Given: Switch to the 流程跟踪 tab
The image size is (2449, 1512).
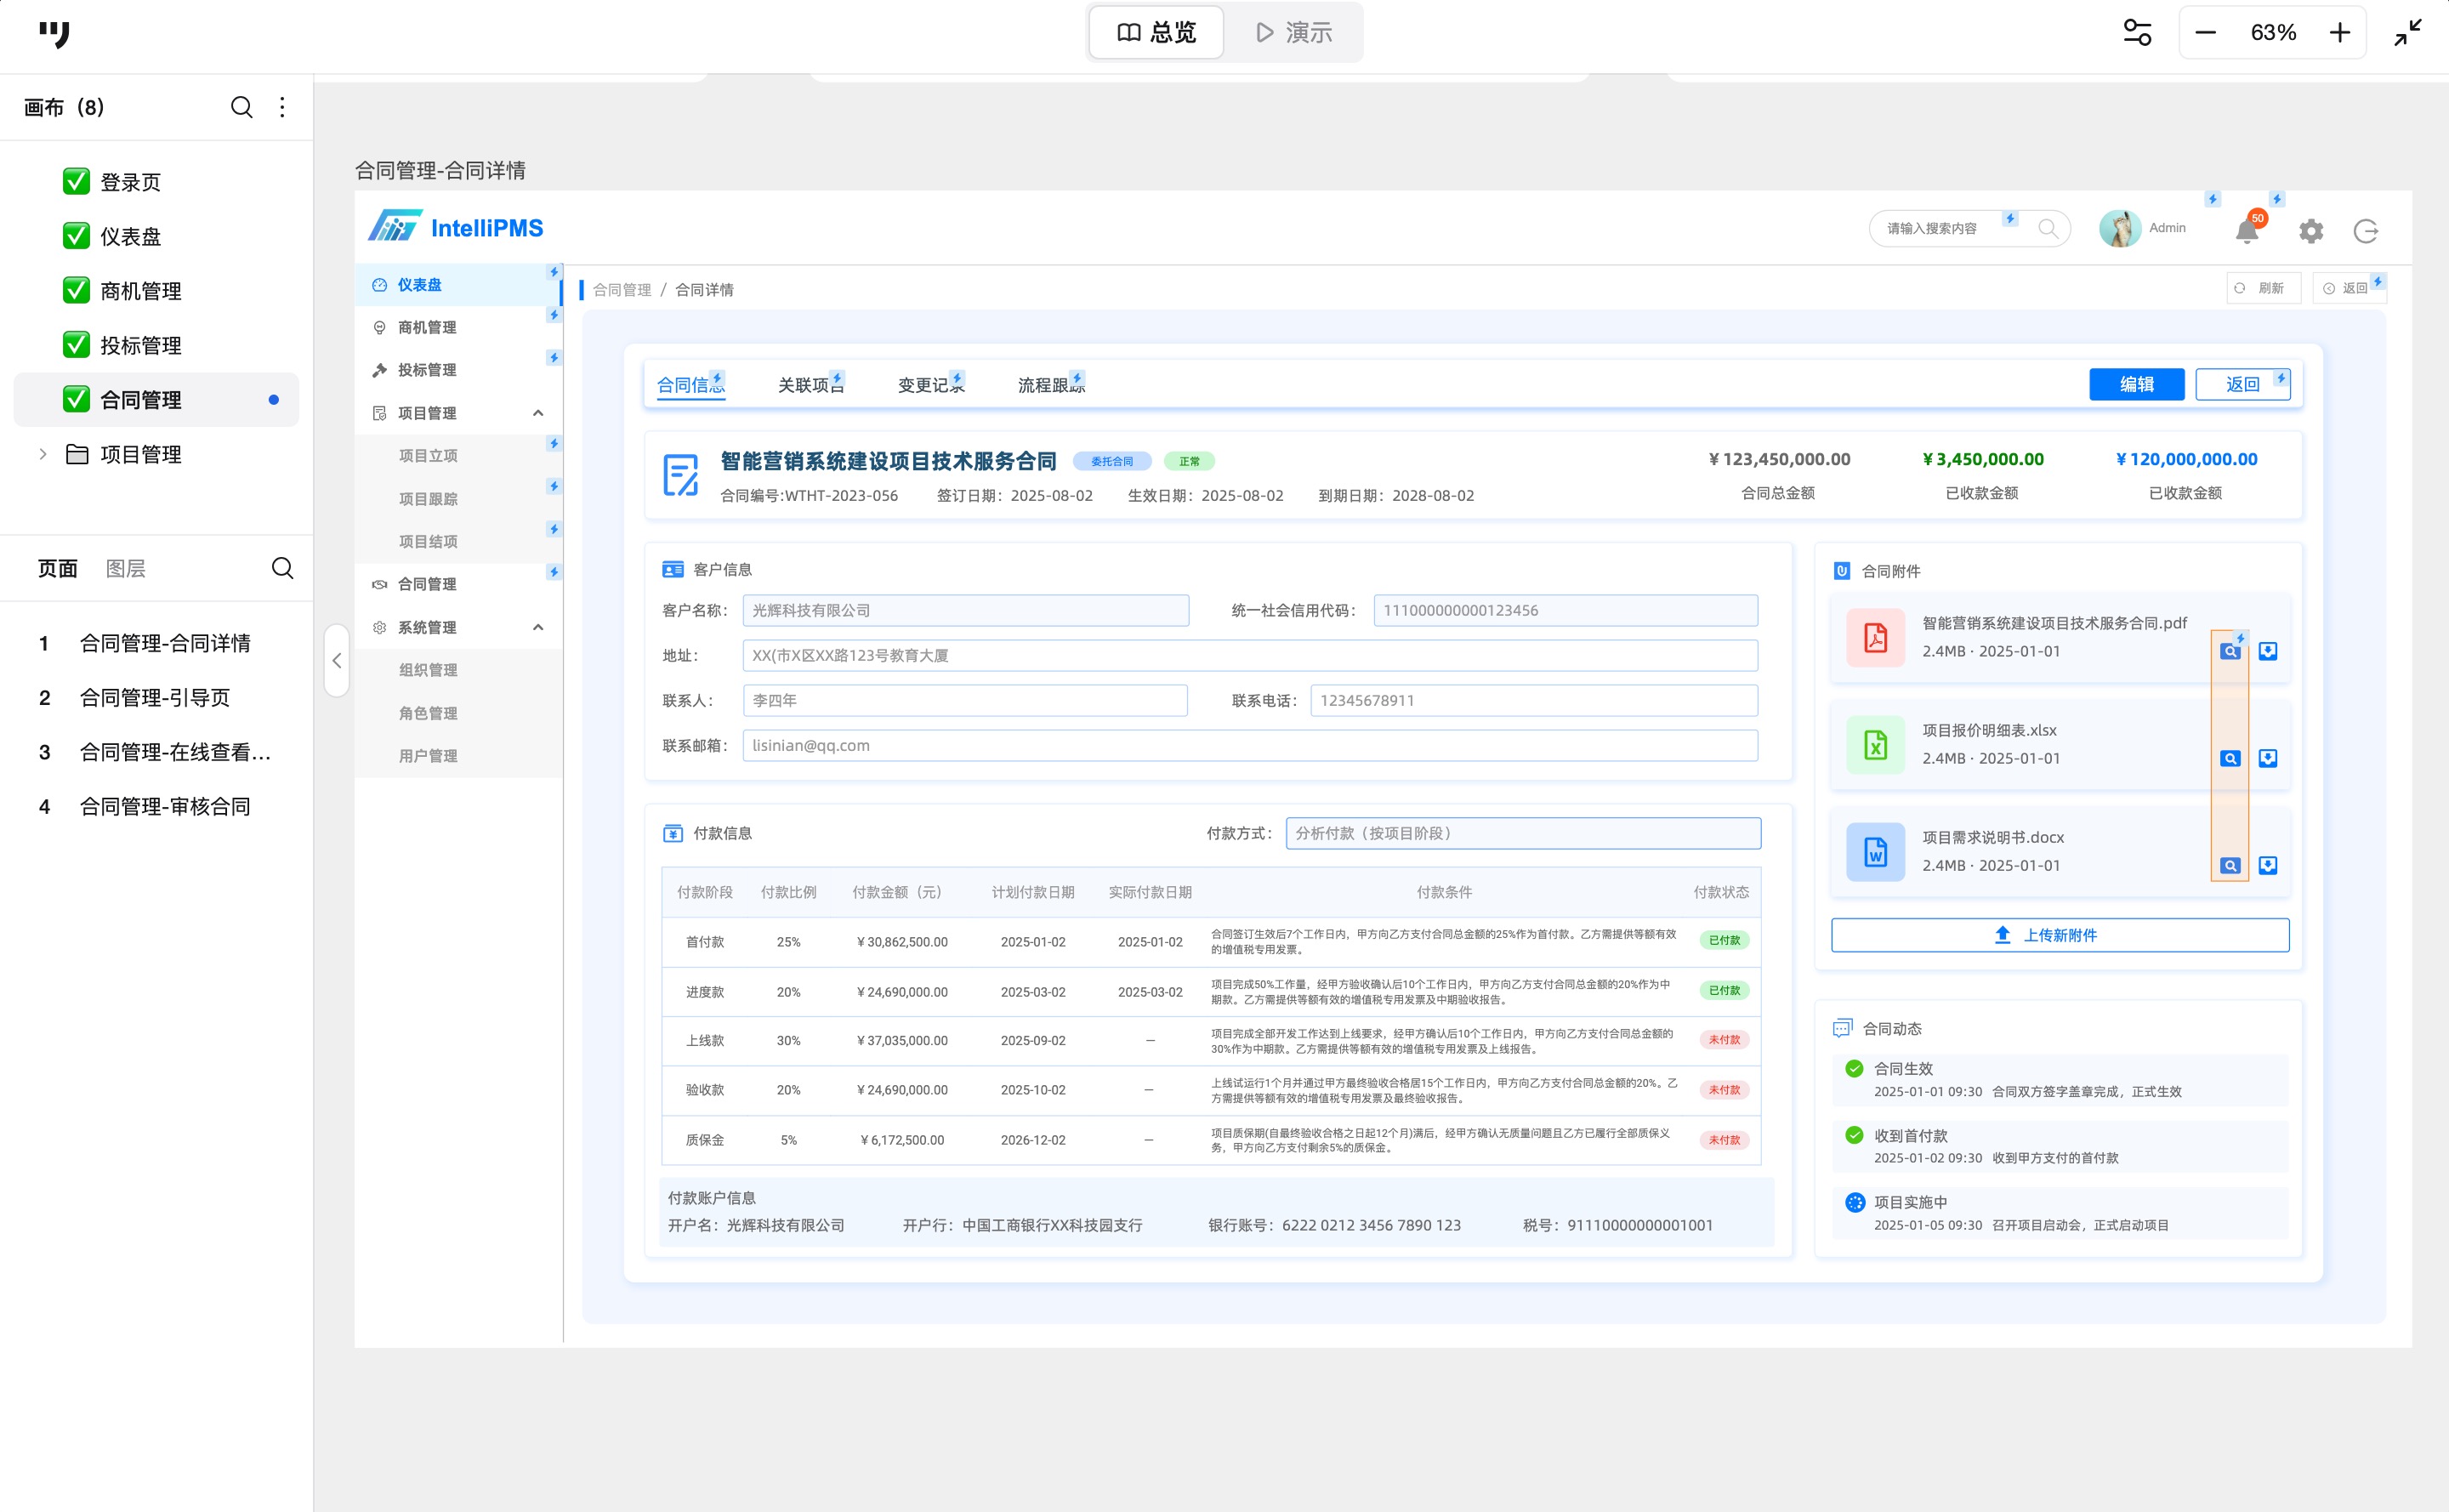Looking at the screenshot, I should 1051,384.
